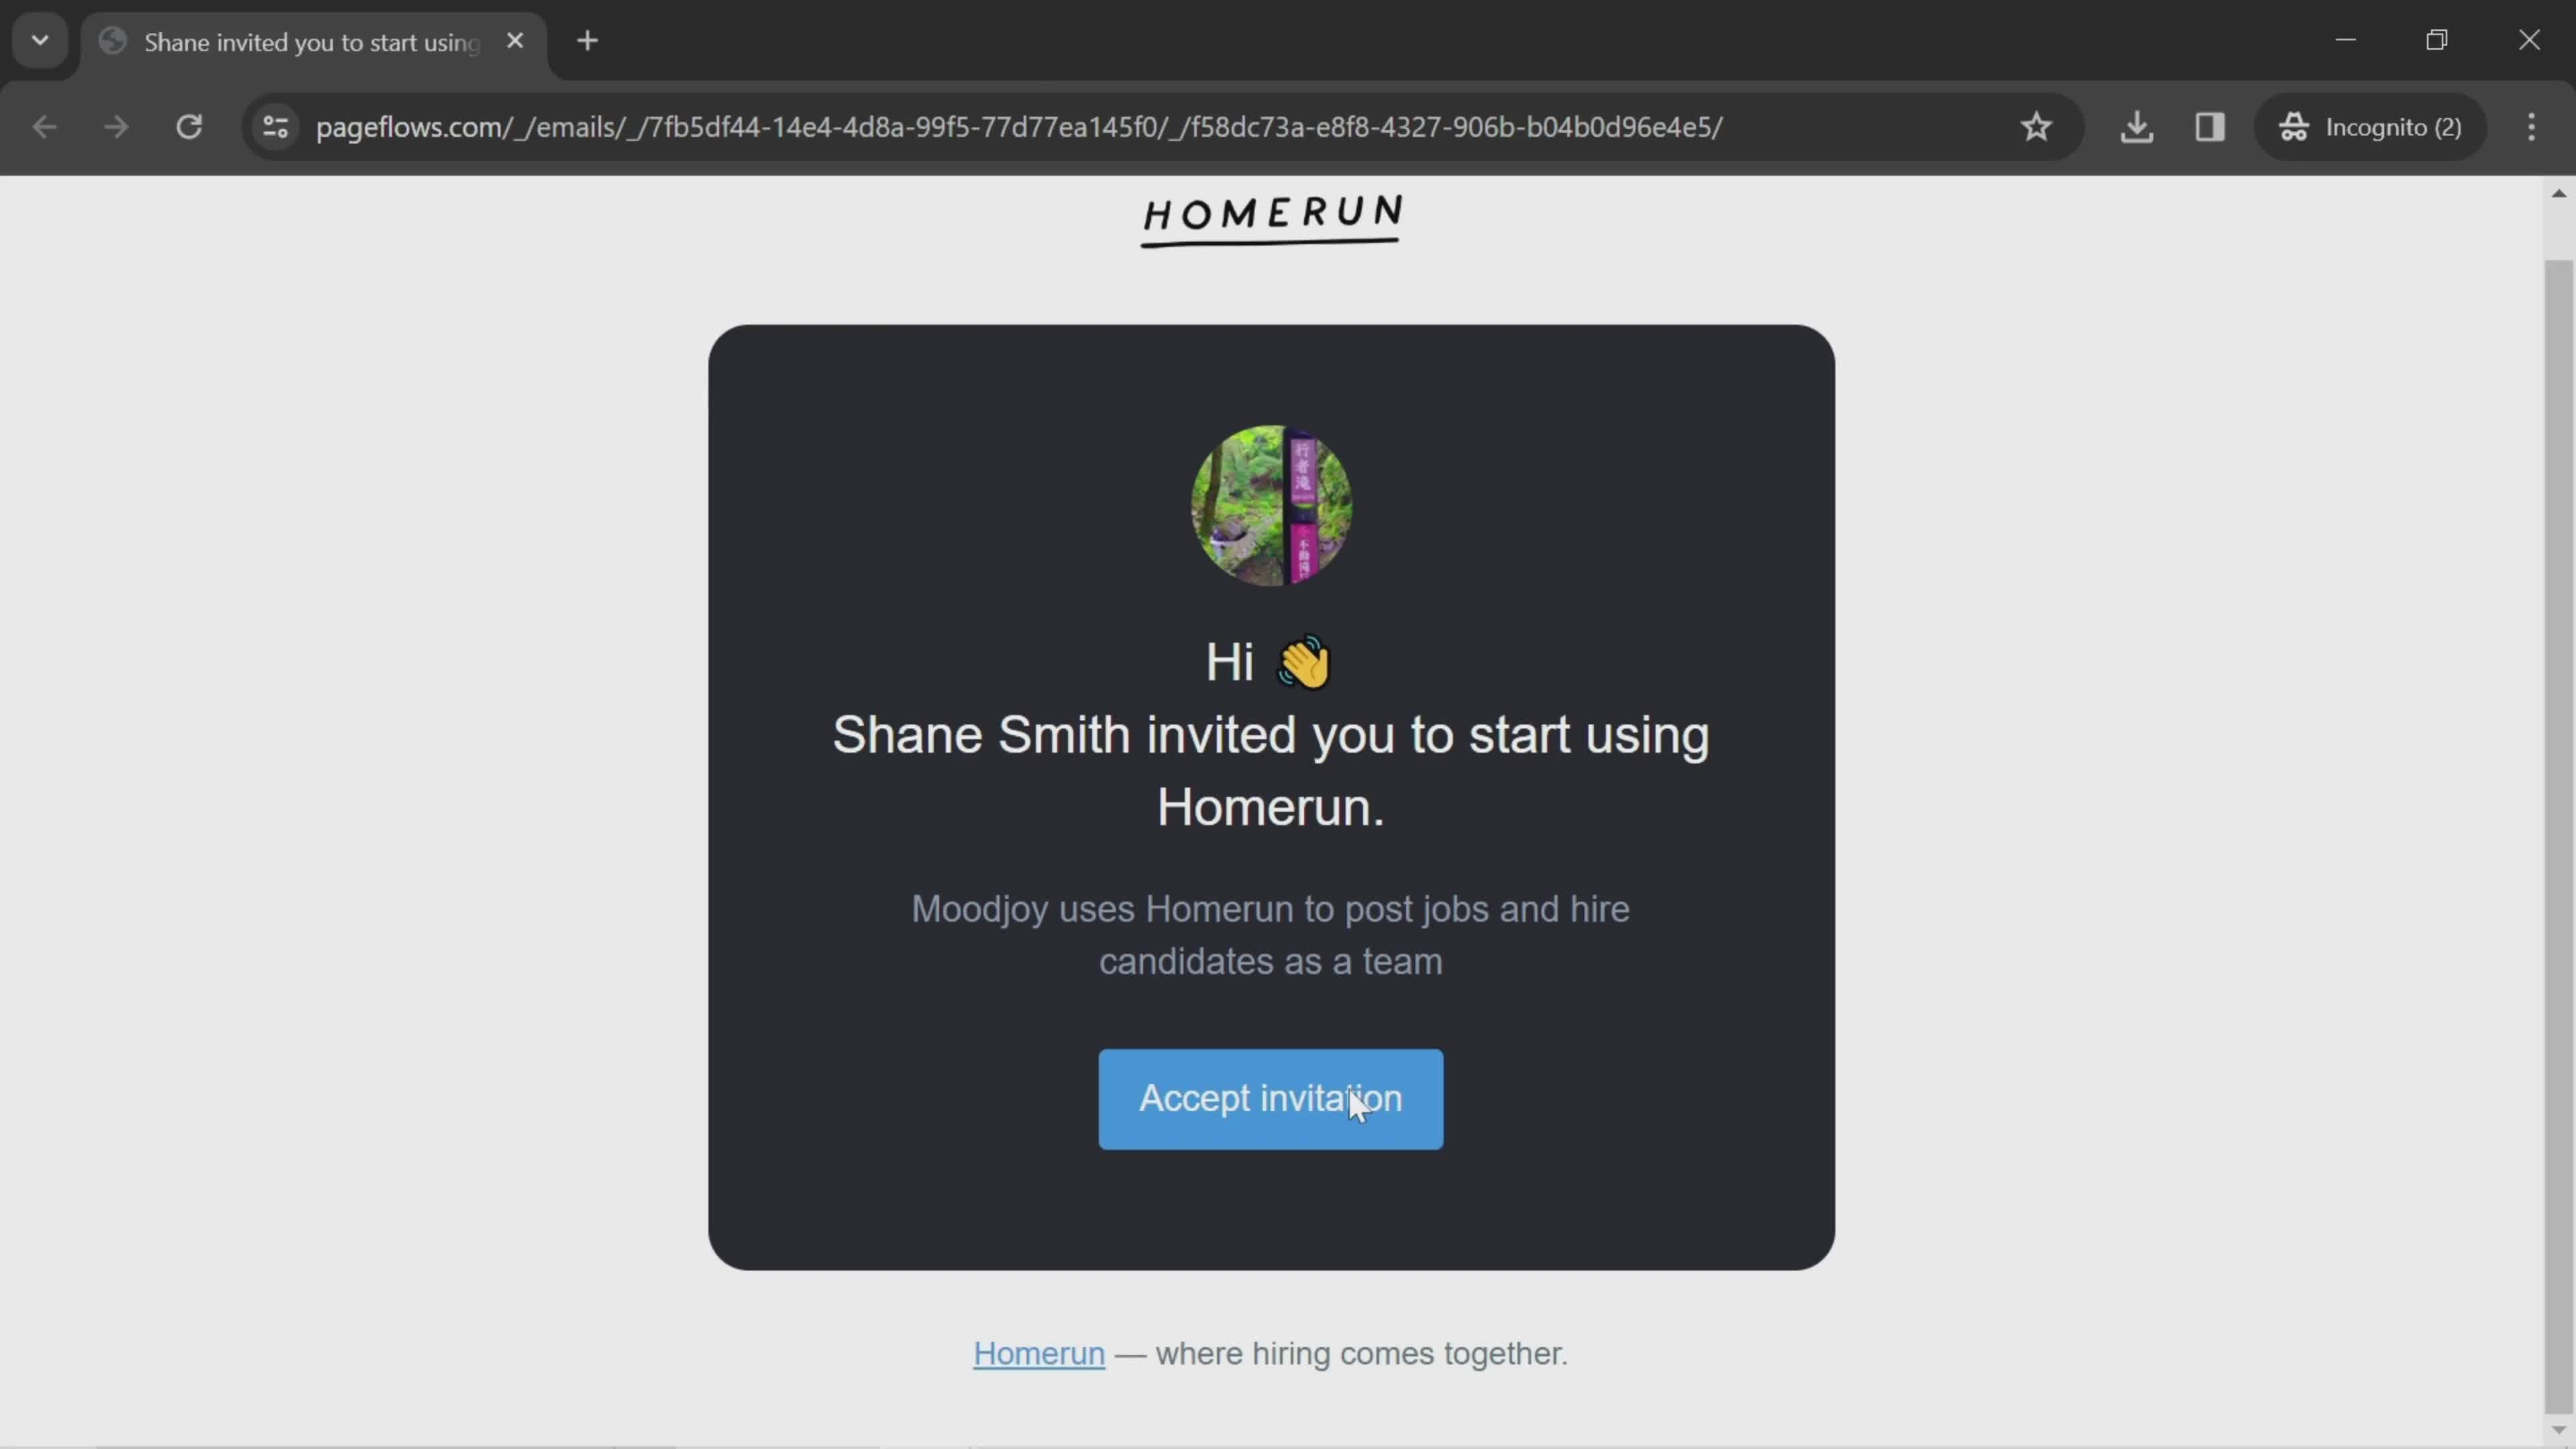This screenshot has width=2576, height=1449.
Task: Expand the browser tab strip dropdown
Action: tap(39, 39)
